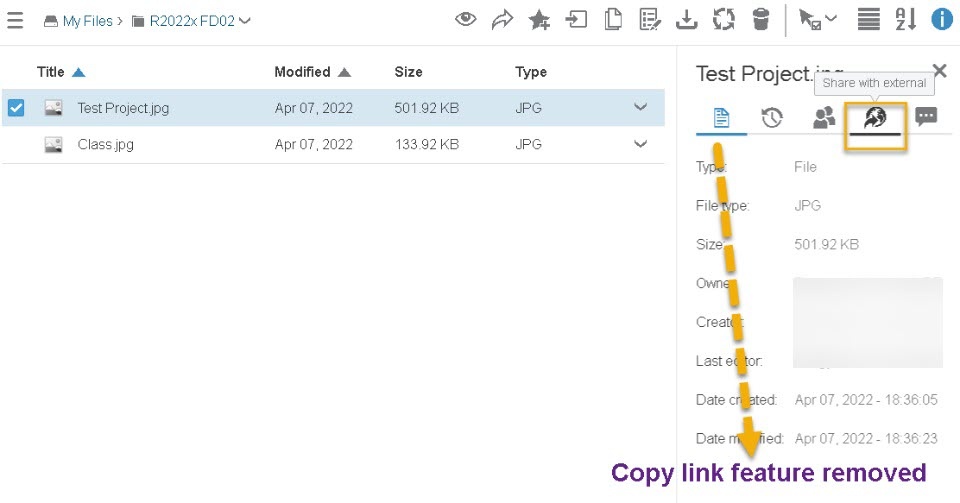960x503 pixels.
Task: Click the move-to-folder icon
Action: tap(576, 19)
